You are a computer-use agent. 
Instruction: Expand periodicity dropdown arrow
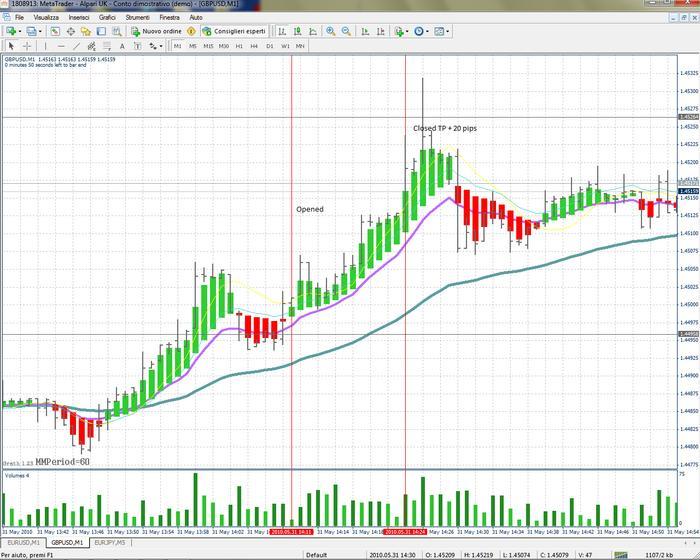point(427,31)
